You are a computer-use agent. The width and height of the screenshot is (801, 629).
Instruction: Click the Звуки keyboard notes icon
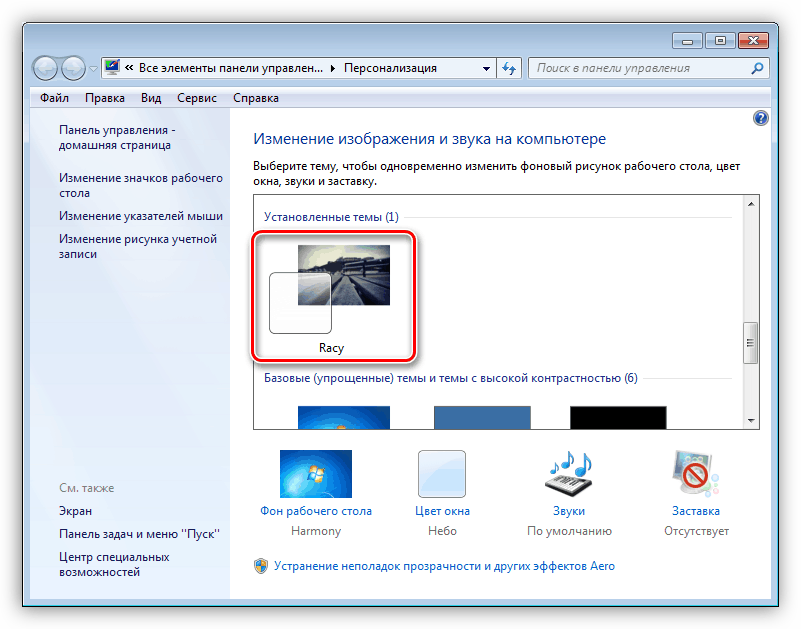click(569, 474)
